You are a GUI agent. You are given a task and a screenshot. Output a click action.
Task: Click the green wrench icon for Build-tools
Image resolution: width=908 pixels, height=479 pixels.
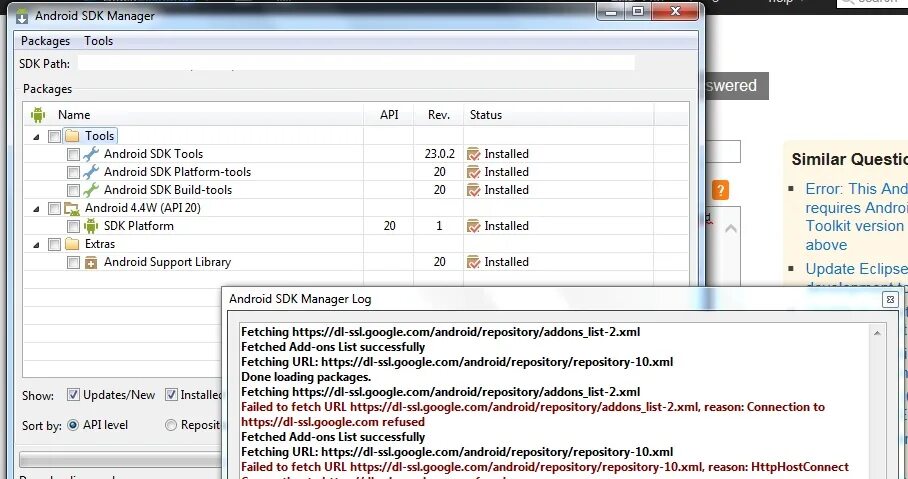tap(91, 190)
